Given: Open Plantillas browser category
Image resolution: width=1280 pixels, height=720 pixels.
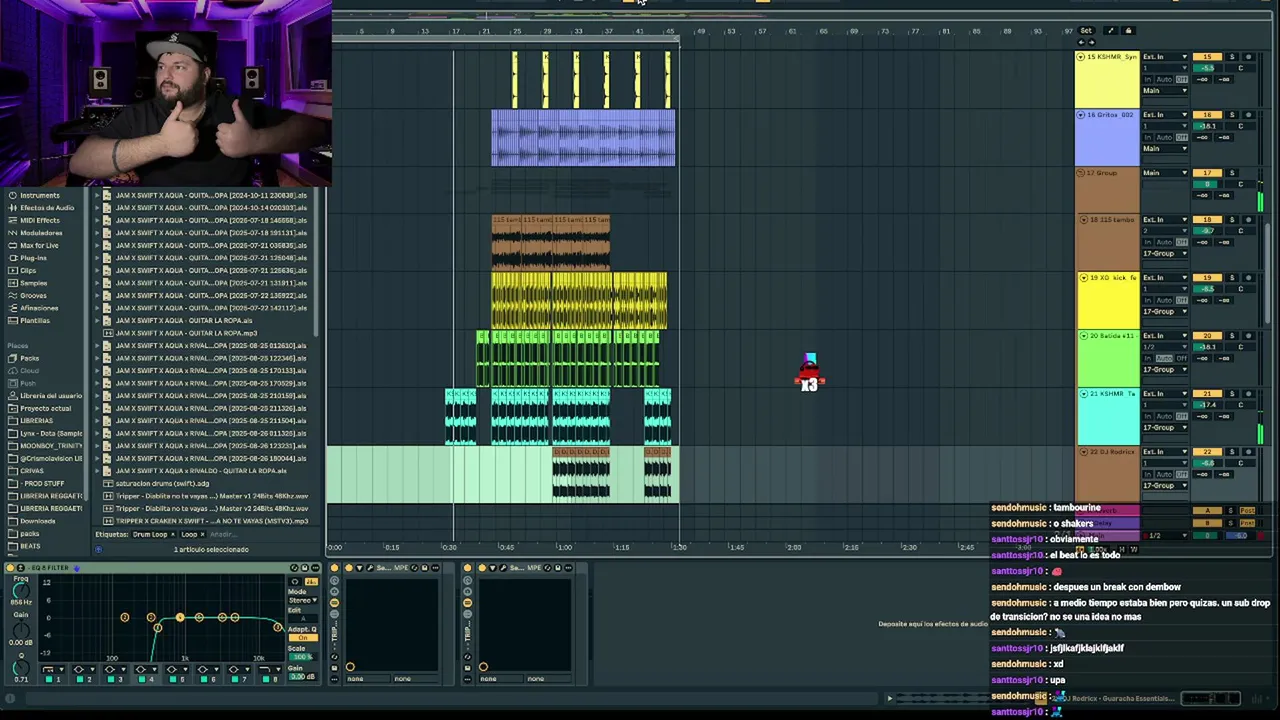Looking at the screenshot, I should point(34,320).
